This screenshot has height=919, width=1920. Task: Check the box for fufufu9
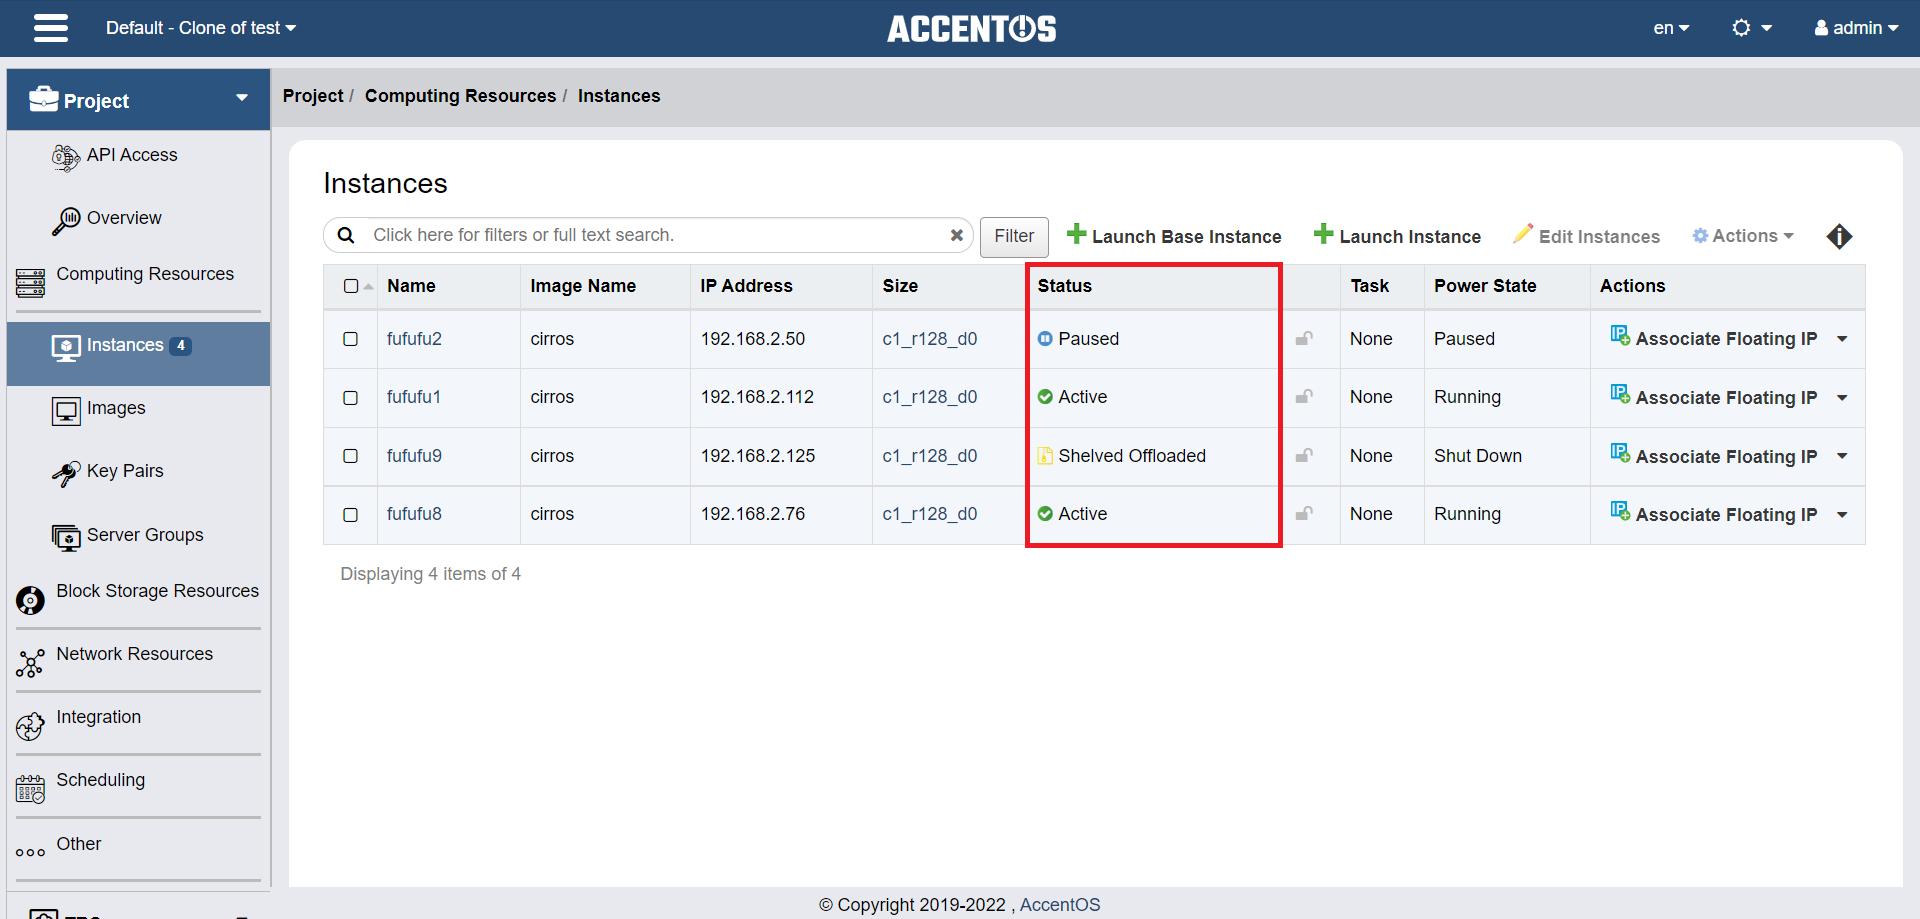tap(351, 456)
